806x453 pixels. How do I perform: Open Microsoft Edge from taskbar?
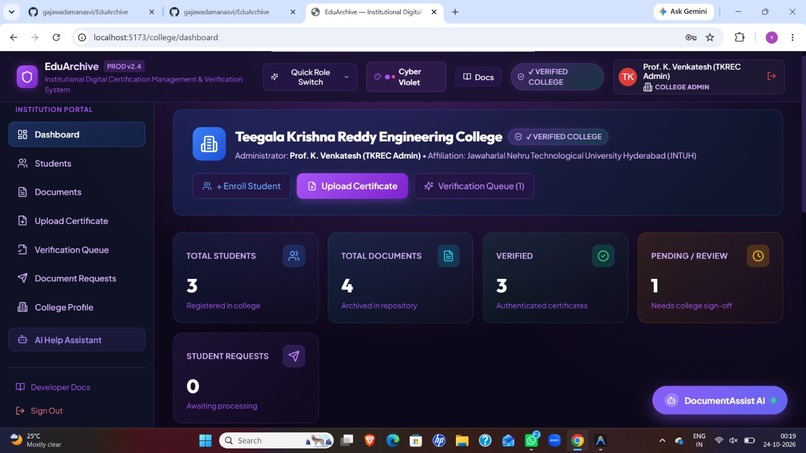point(393,441)
